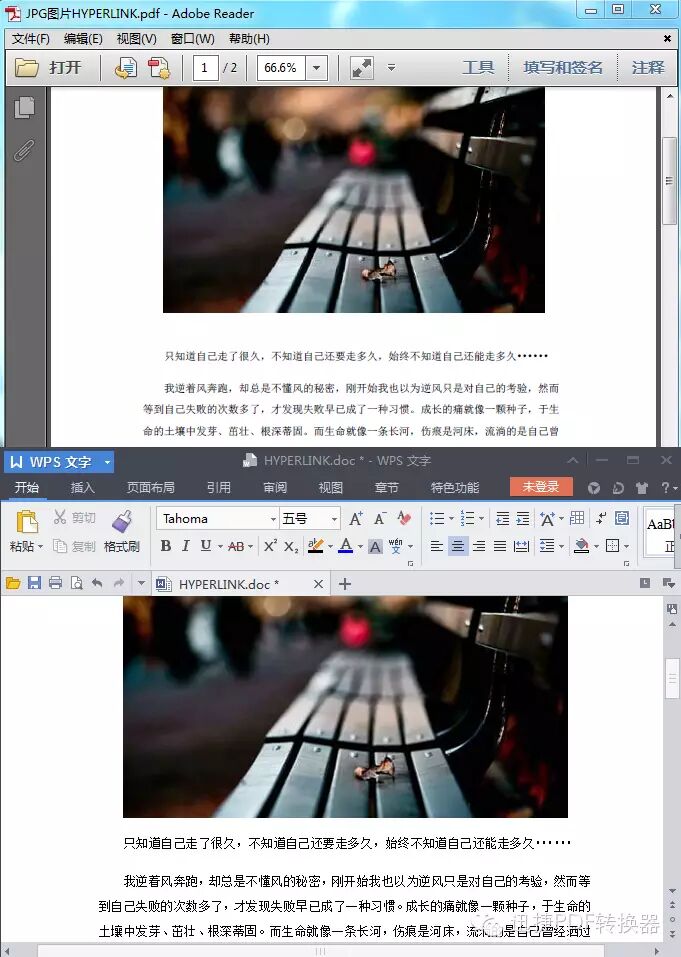
Task: Open the 注释 pane in Adobe Reader
Action: pyautogui.click(x=647, y=67)
